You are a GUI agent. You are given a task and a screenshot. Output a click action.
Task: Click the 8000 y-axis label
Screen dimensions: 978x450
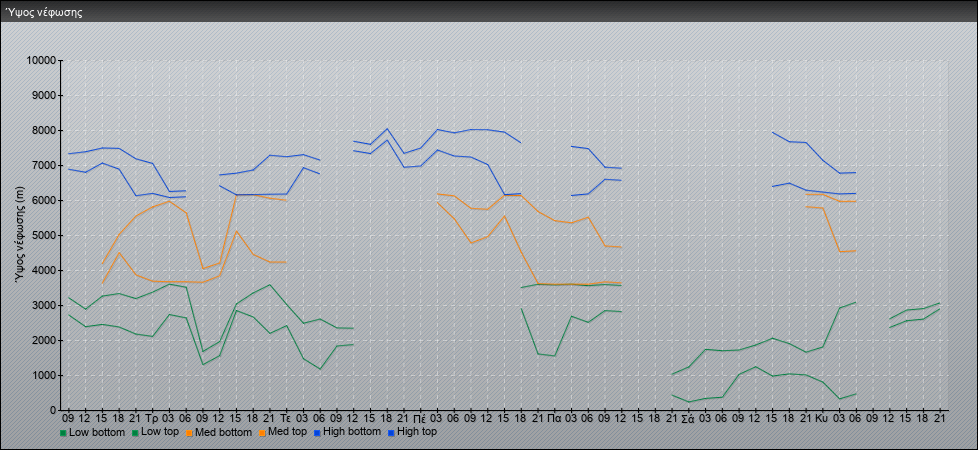(44, 130)
